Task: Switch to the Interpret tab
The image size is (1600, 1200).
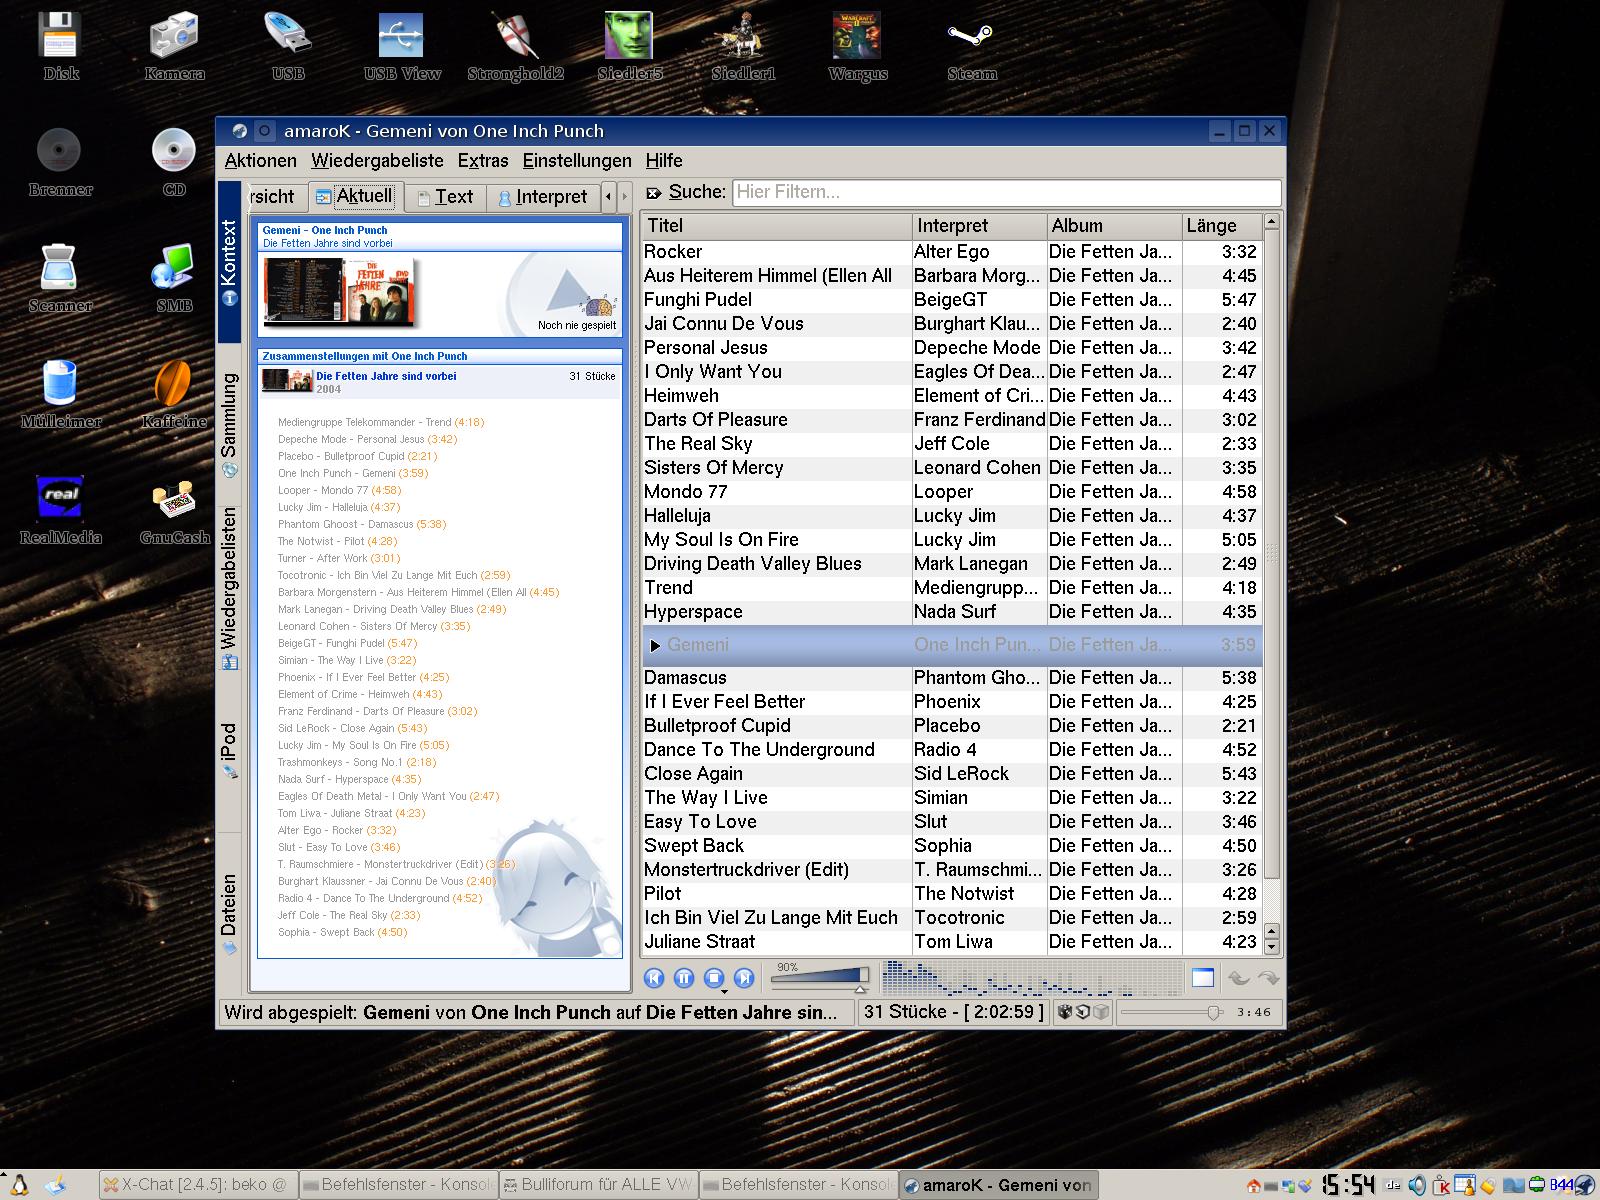Action: coord(543,197)
